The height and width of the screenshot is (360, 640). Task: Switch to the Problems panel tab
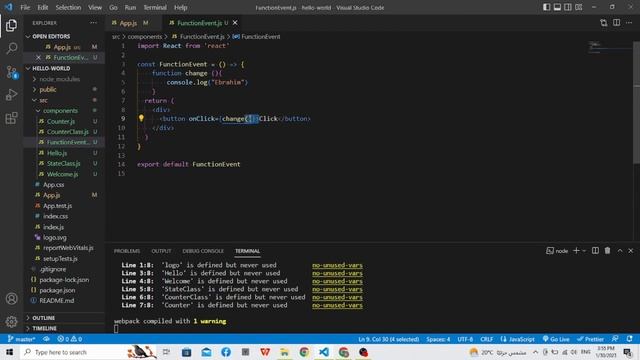(x=127, y=251)
